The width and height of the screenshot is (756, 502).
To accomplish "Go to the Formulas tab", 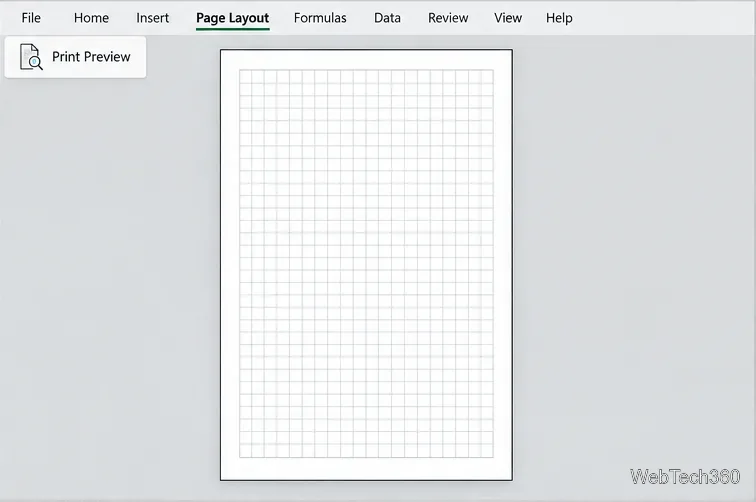I will (320, 18).
